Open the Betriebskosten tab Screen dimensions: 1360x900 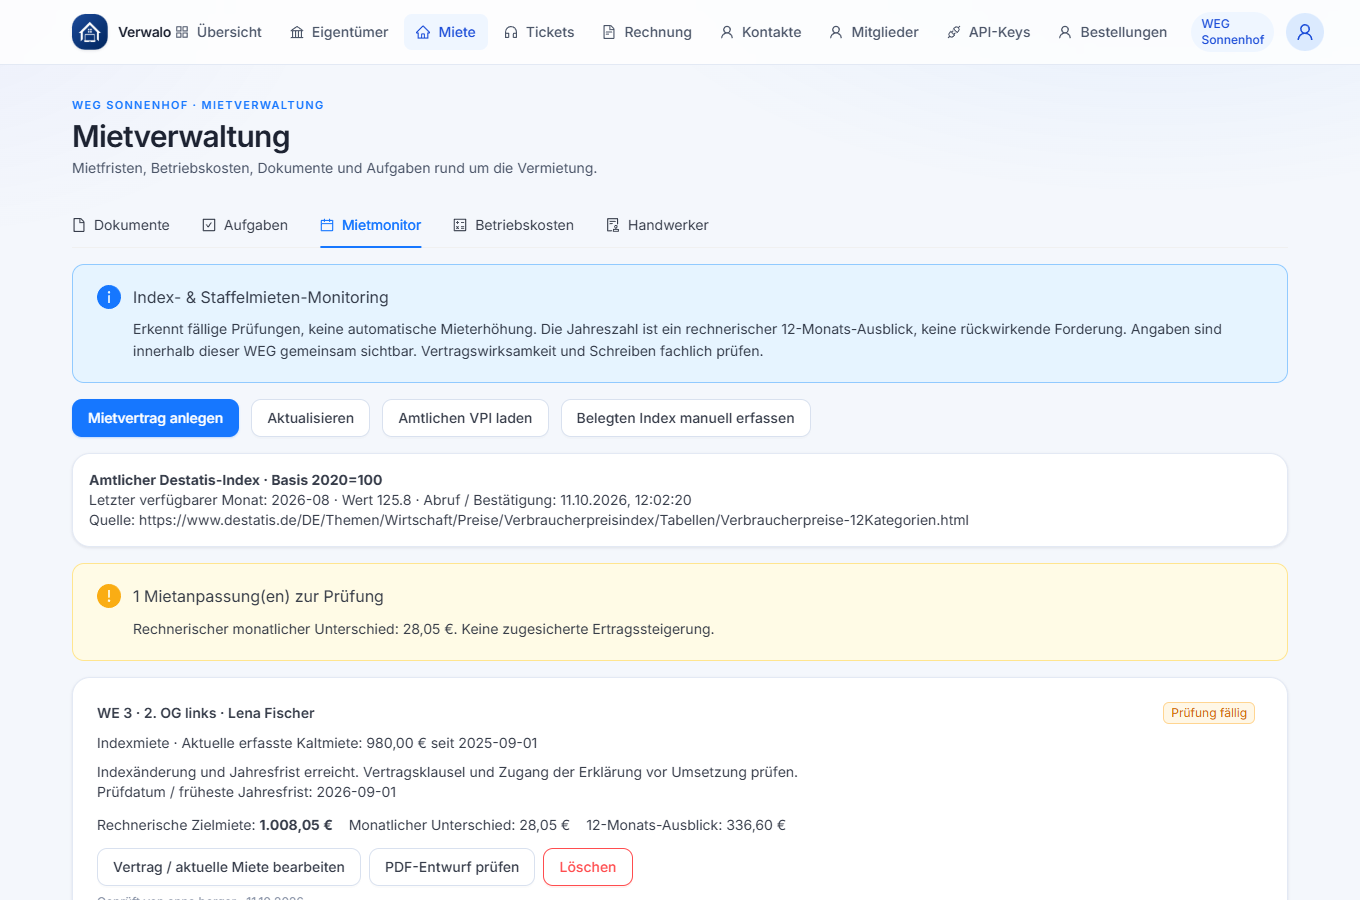[x=514, y=225]
